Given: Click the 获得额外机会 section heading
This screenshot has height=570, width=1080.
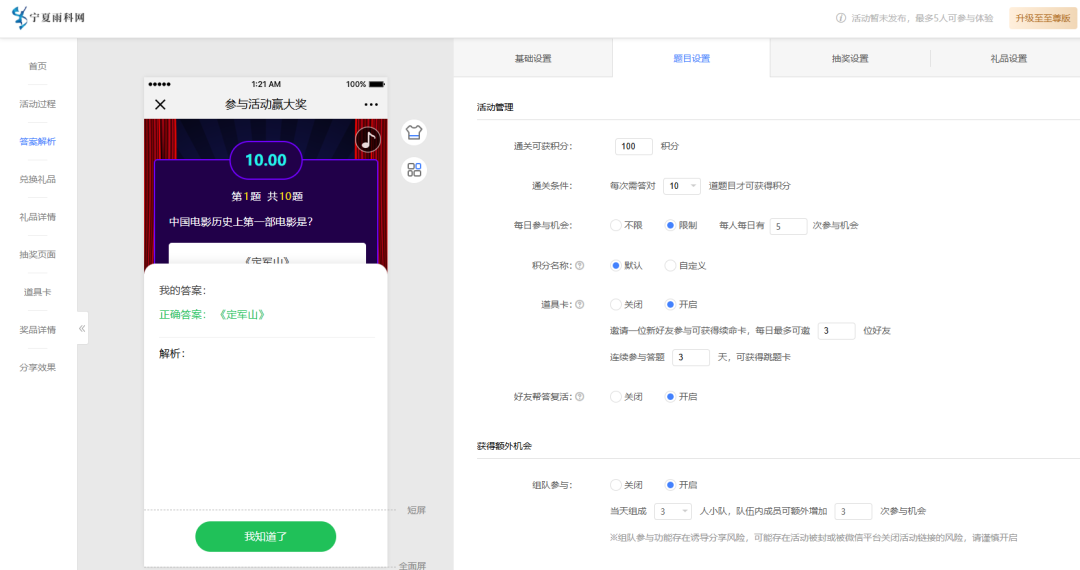Looking at the screenshot, I should point(504,446).
